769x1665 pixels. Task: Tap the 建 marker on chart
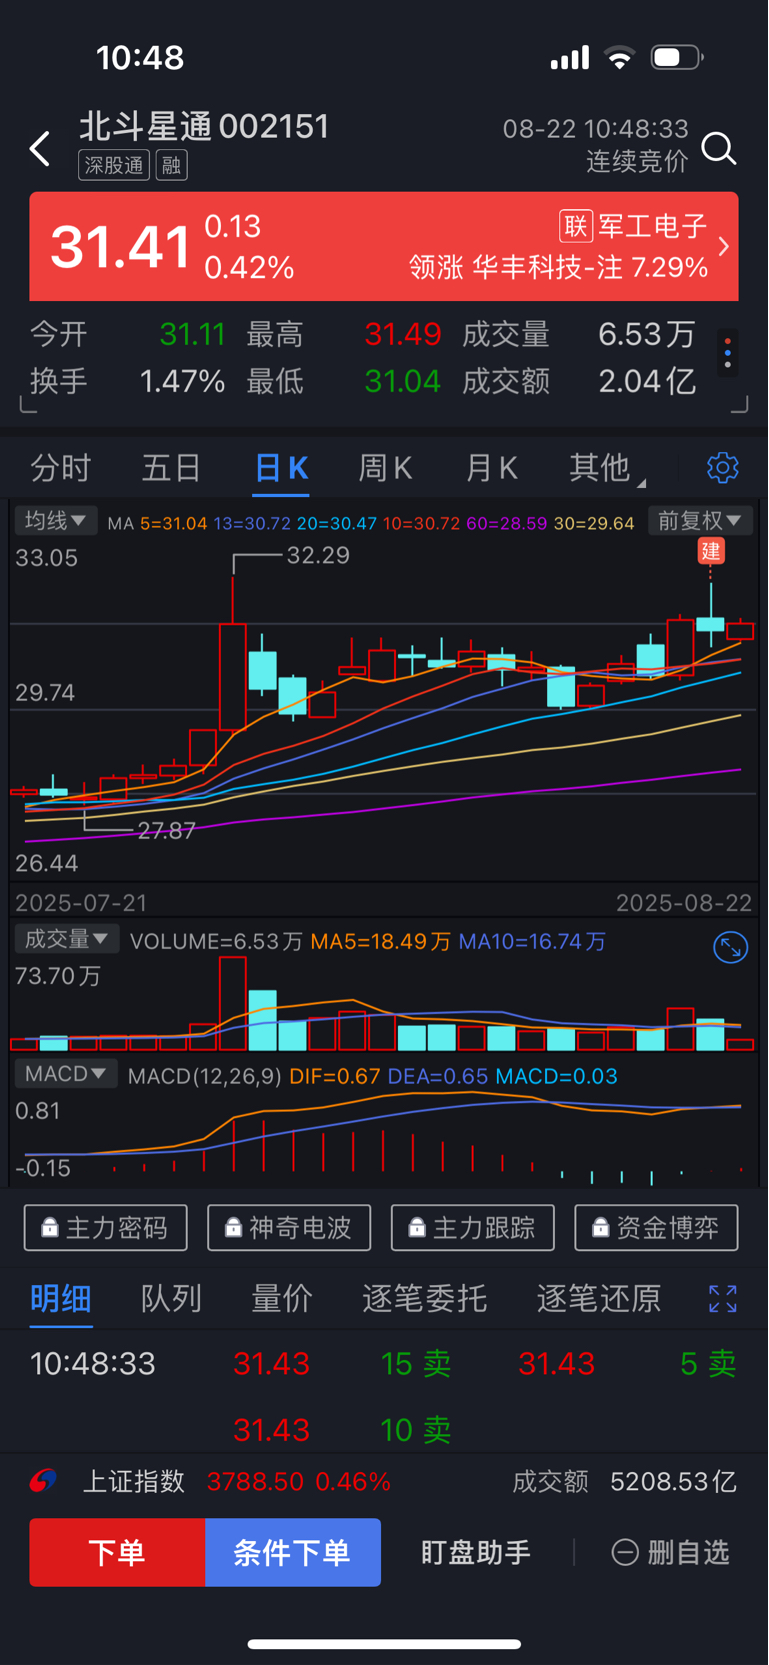[711, 551]
